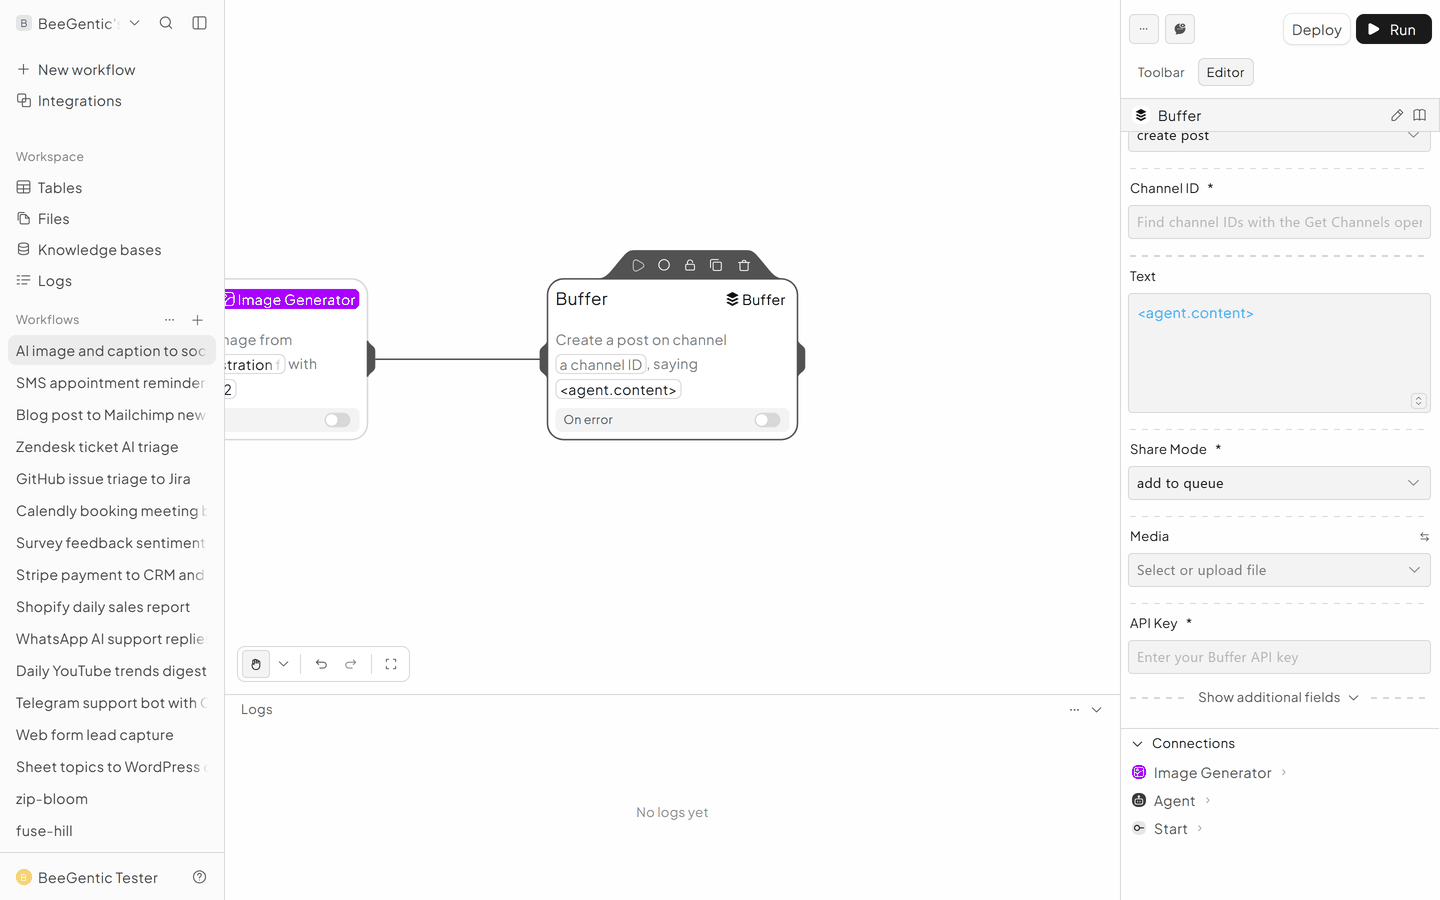Image resolution: width=1440 pixels, height=900 pixels.
Task: Click the Deploy button
Action: 1316,29
